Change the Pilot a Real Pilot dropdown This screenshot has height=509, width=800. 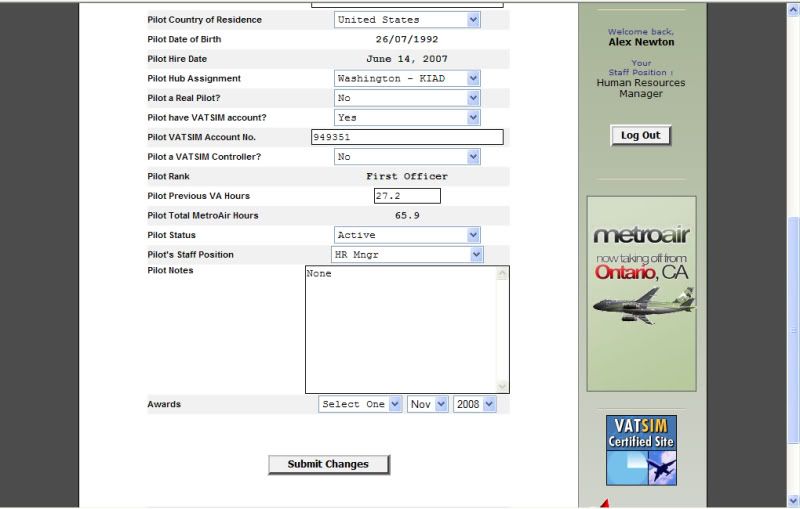[407, 98]
